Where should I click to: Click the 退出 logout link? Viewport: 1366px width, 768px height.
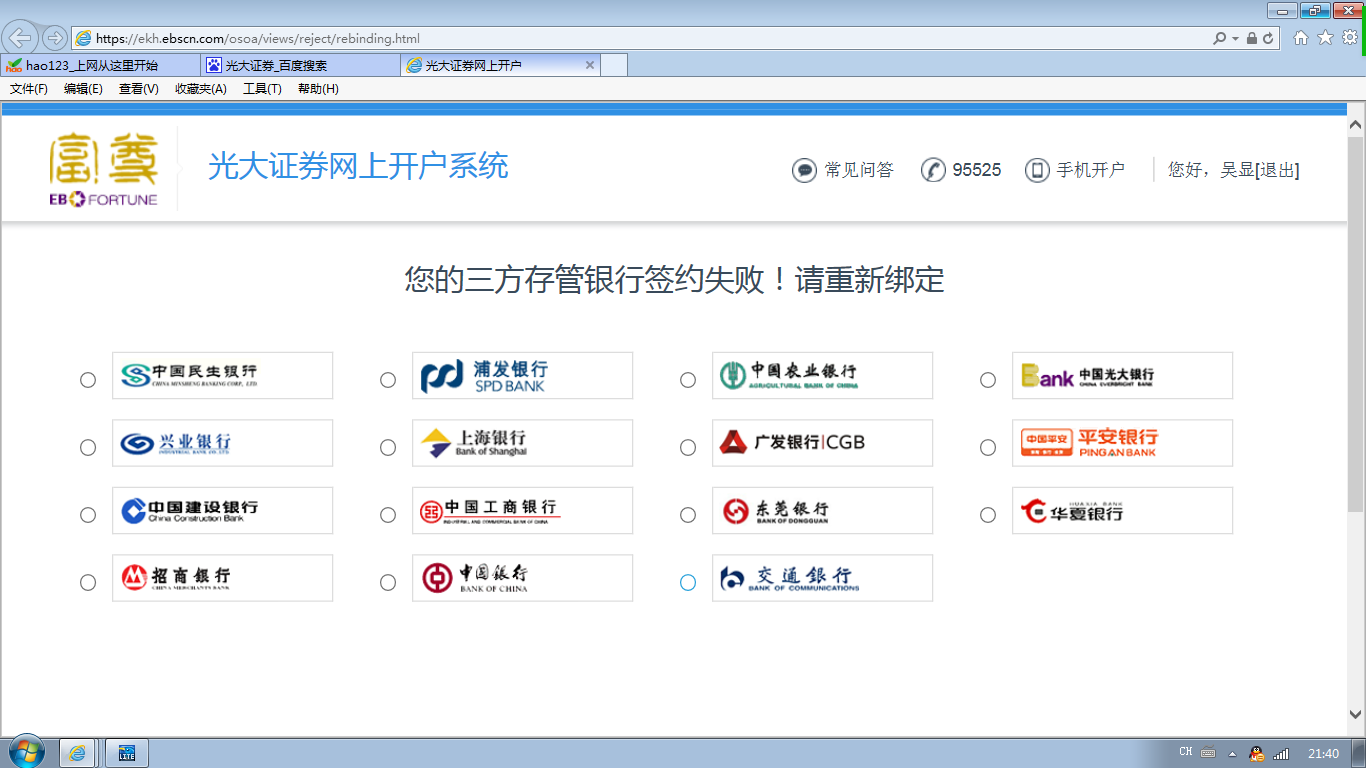(1277, 170)
